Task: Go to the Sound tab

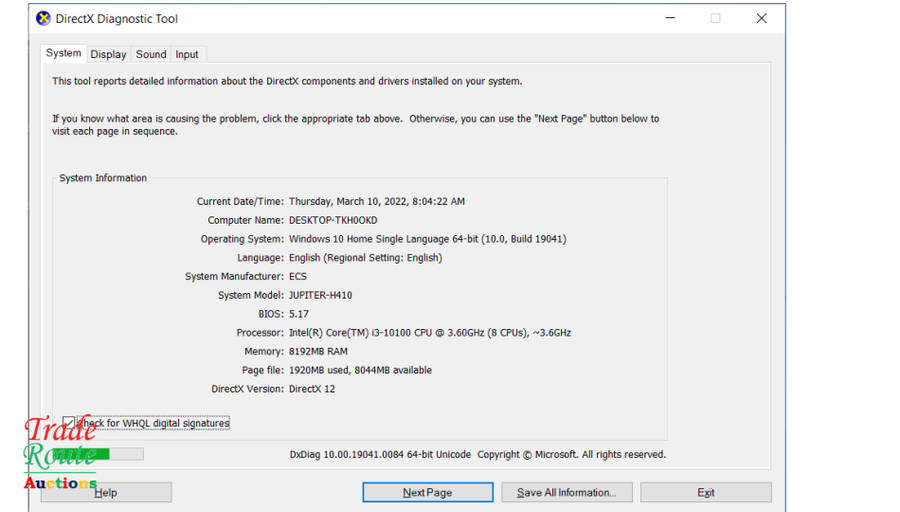Action: [x=151, y=55]
